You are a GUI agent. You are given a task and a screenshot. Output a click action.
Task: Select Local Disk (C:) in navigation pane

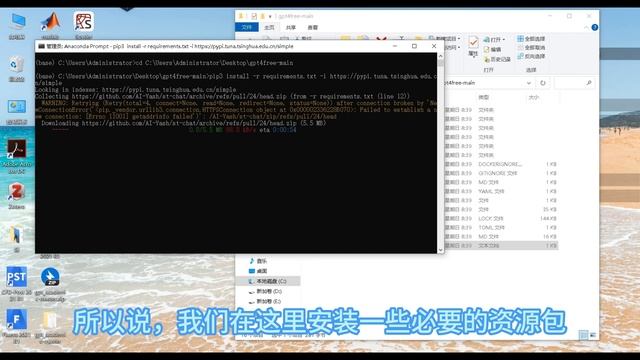[268, 281]
